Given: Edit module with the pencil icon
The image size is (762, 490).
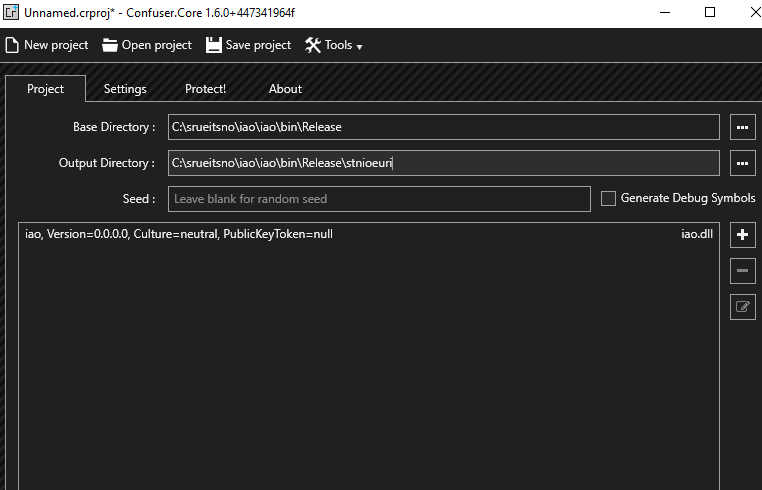Looking at the screenshot, I should 742,307.
